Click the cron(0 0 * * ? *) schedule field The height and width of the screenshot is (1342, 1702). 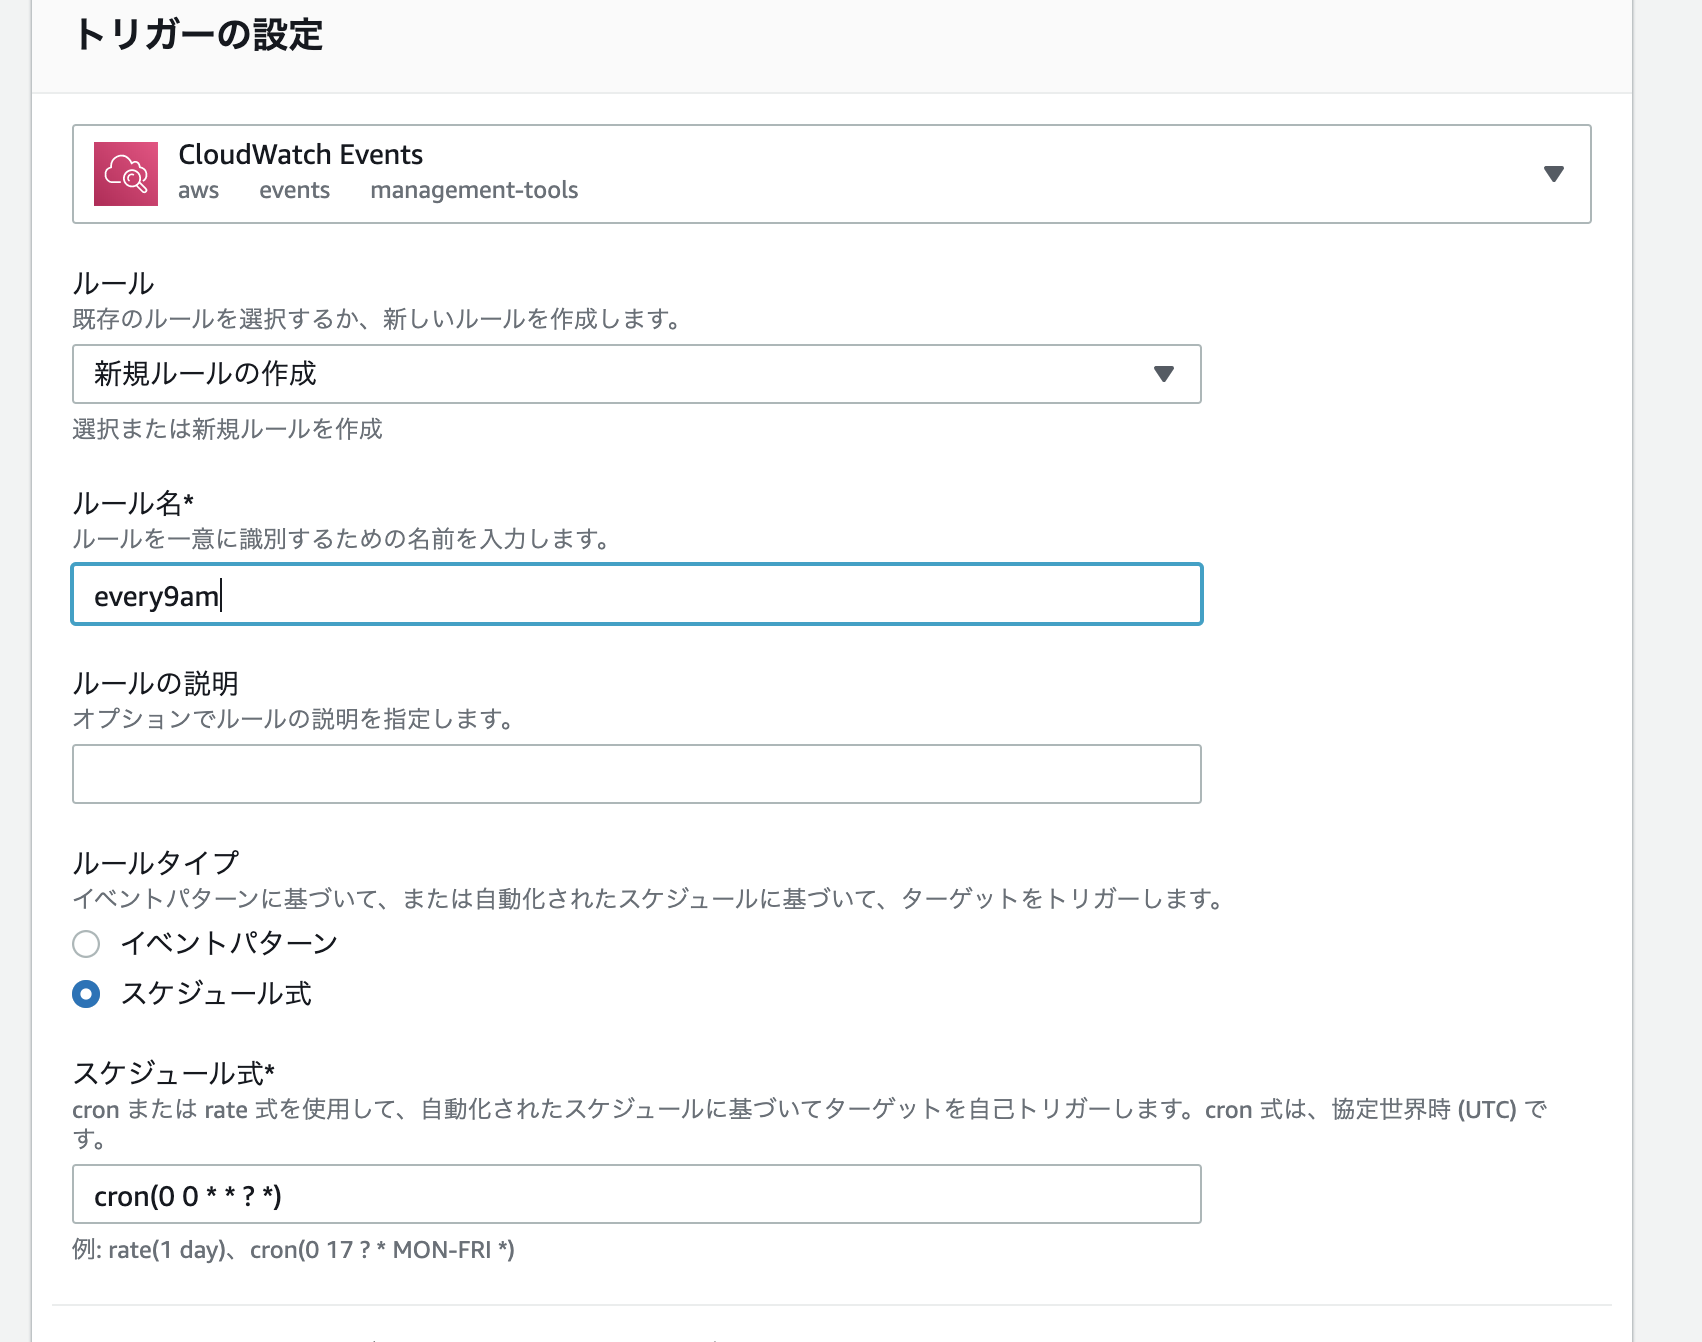[x=637, y=1194]
